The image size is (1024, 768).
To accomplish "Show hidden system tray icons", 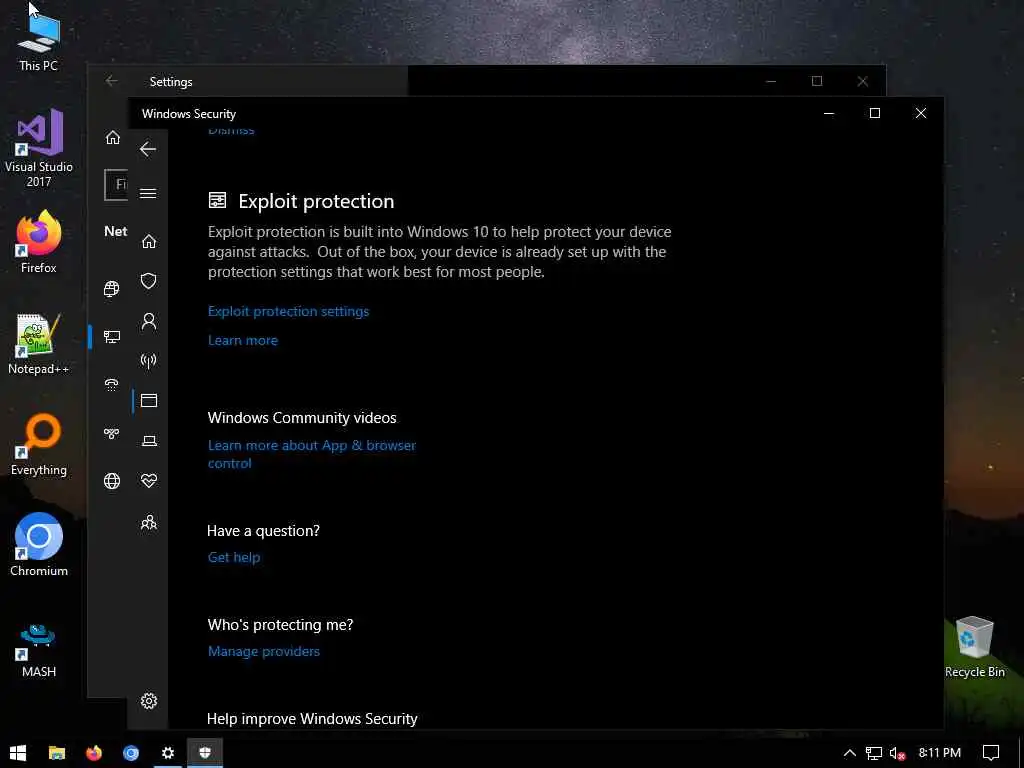I will tap(850, 753).
